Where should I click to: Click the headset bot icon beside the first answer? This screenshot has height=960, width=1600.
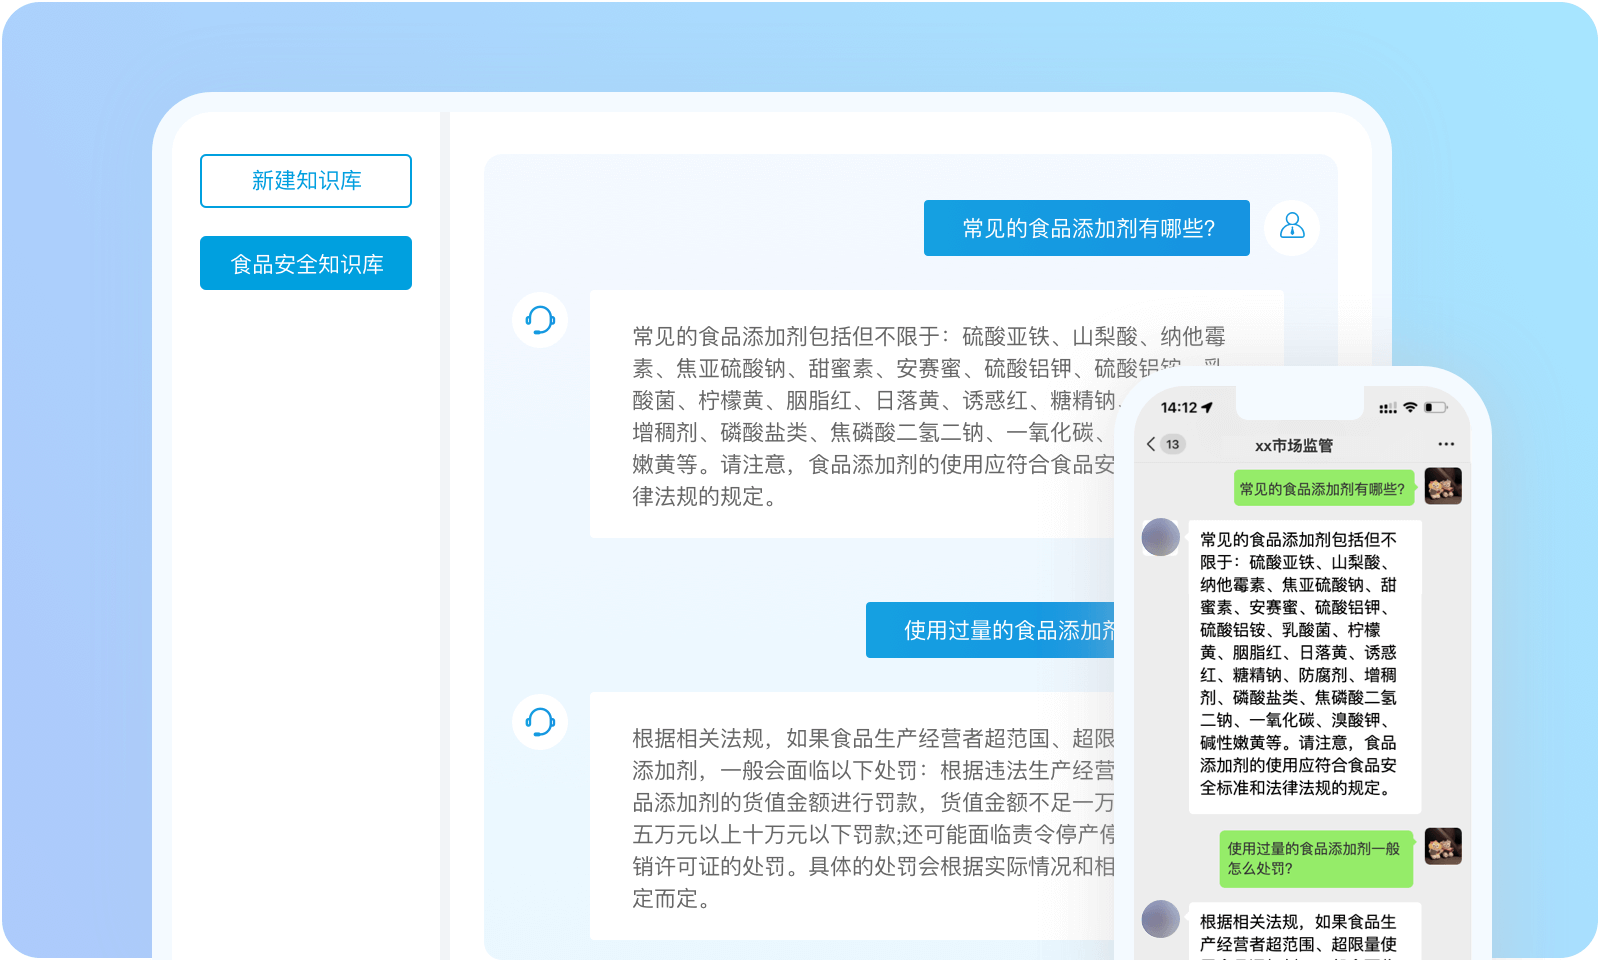coord(540,320)
